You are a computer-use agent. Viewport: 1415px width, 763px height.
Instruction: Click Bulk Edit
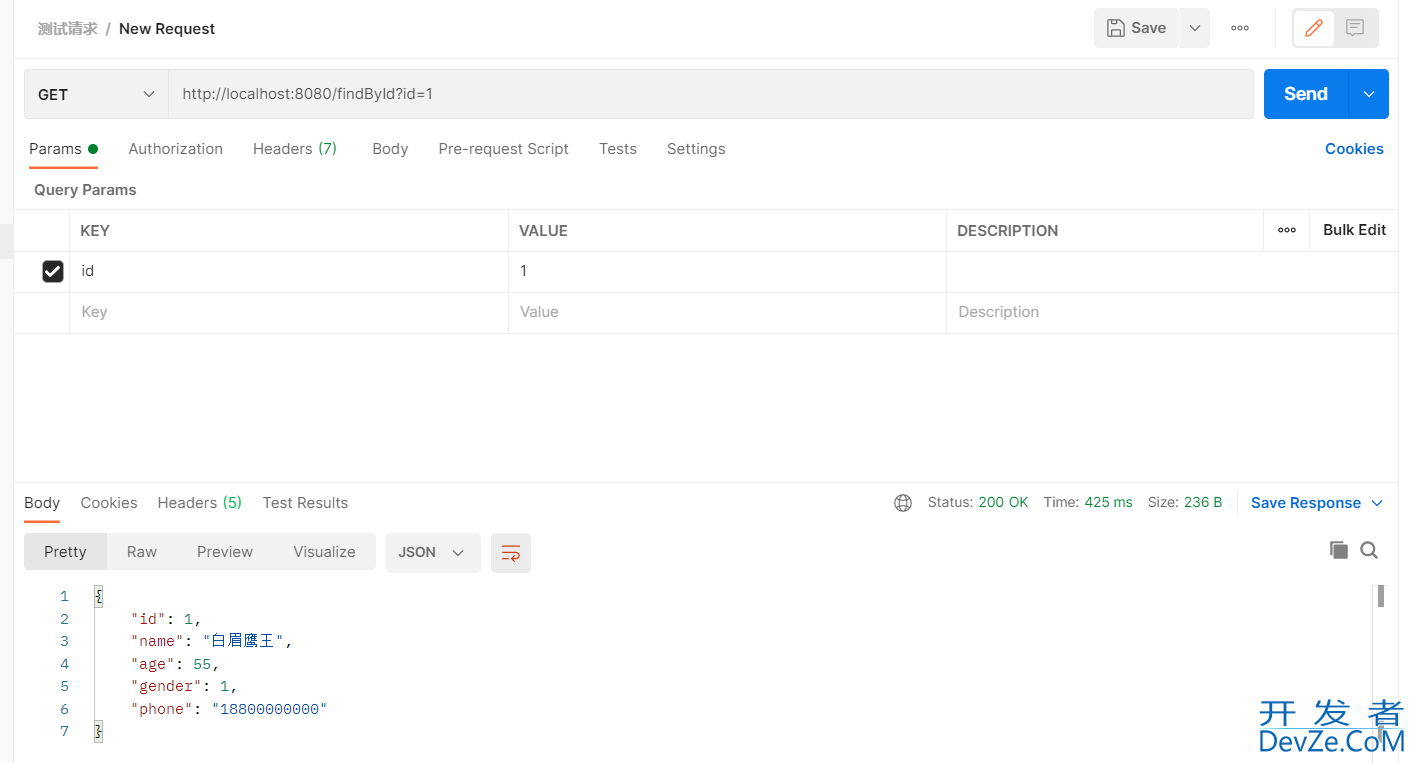[x=1354, y=230]
